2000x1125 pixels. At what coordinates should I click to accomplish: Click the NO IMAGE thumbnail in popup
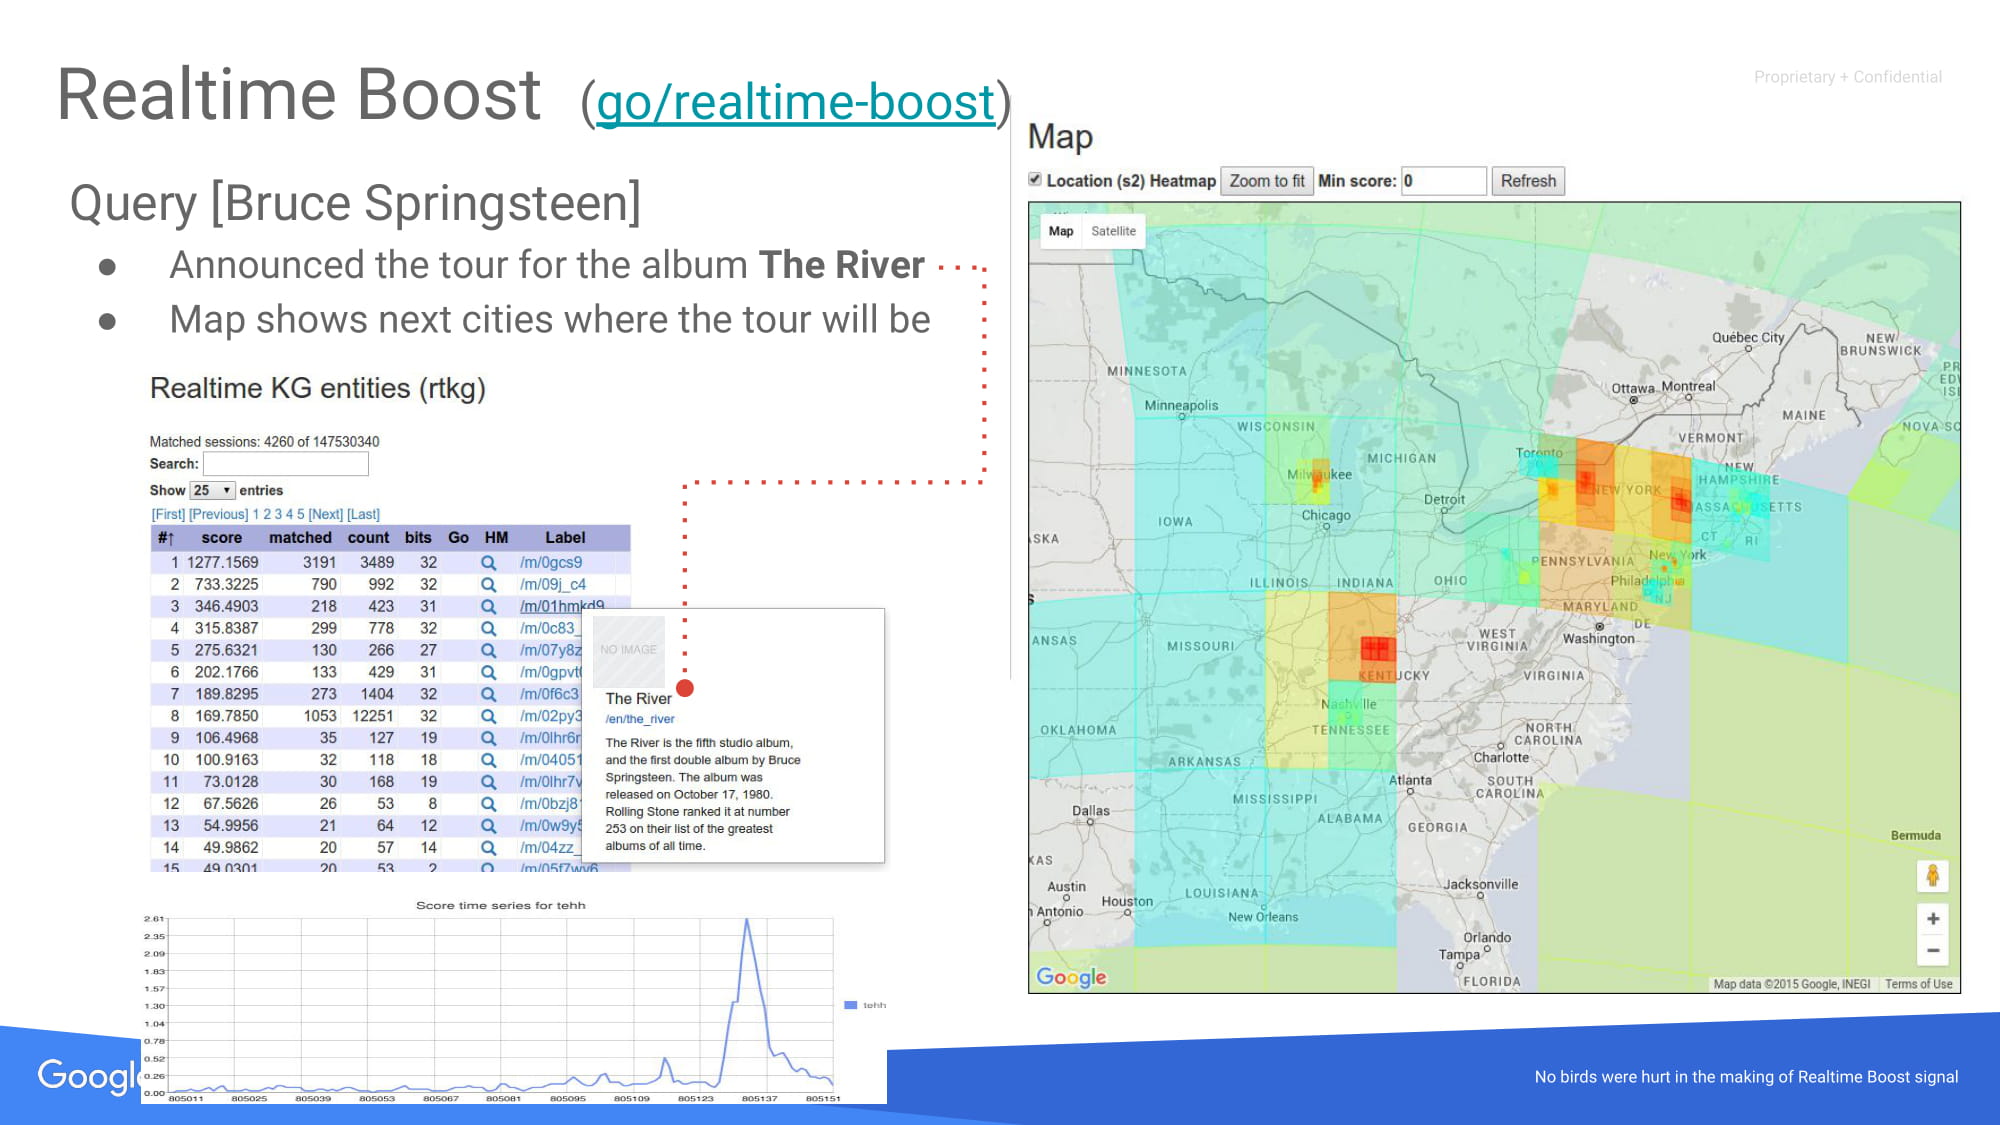pos(629,650)
